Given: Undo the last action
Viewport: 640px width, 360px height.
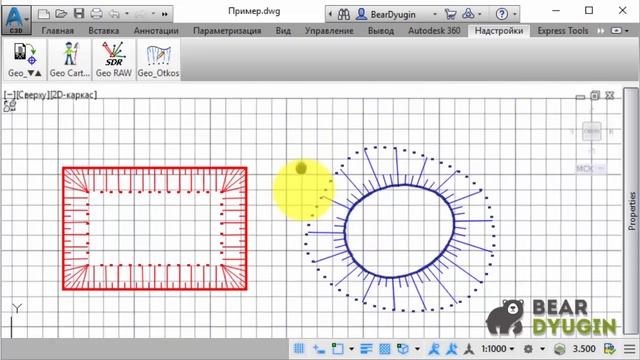Looking at the screenshot, I should click(x=114, y=14).
